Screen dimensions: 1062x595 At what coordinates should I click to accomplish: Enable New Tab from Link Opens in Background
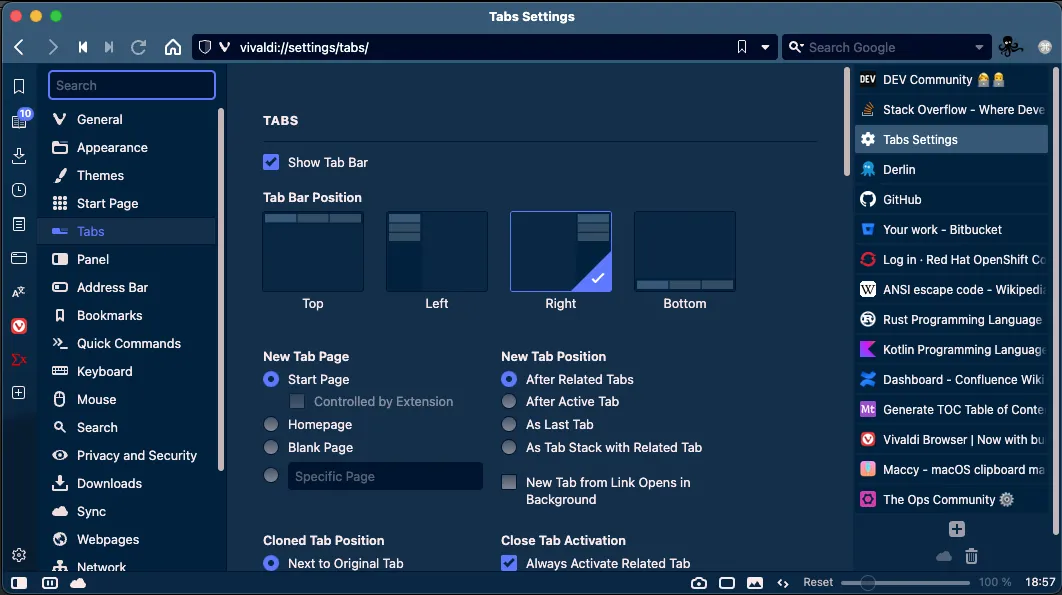(510, 482)
